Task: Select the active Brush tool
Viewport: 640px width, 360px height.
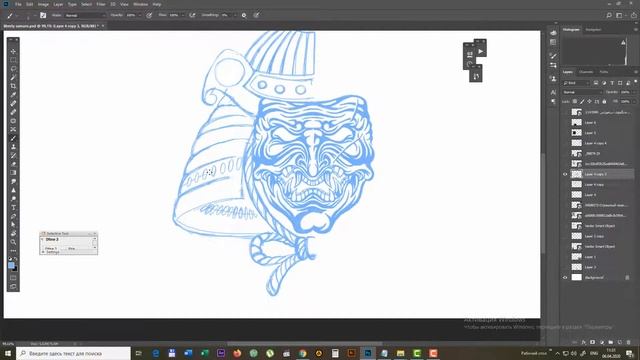Action: pos(13,138)
